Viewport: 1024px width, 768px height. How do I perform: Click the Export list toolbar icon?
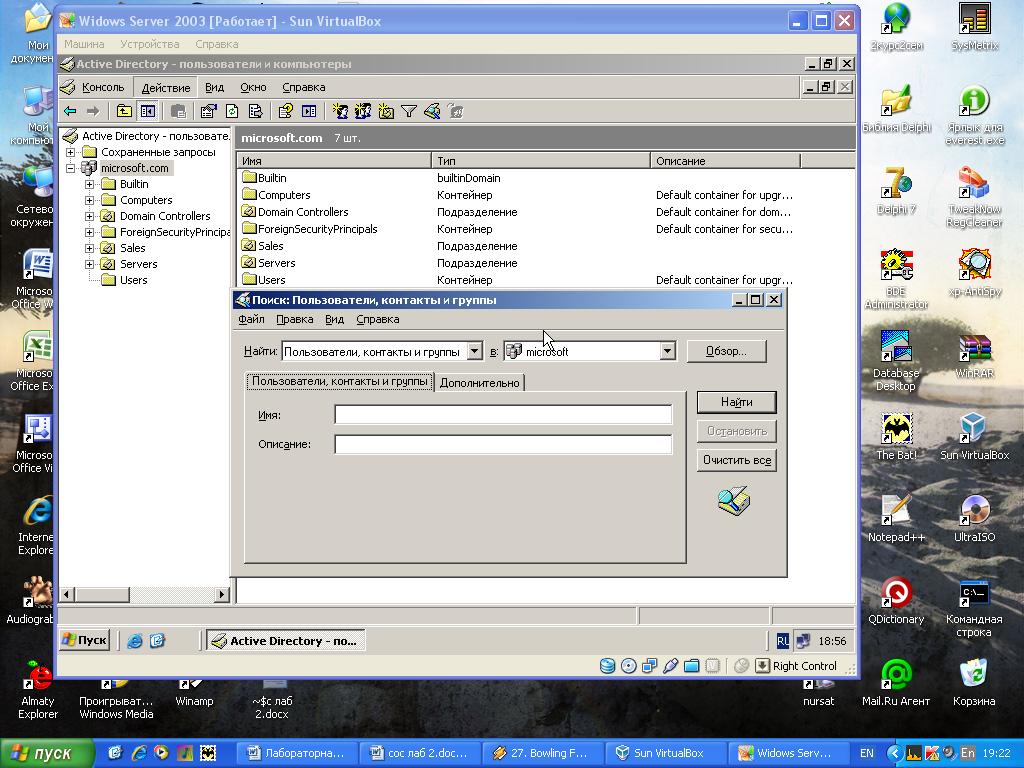[x=255, y=112]
